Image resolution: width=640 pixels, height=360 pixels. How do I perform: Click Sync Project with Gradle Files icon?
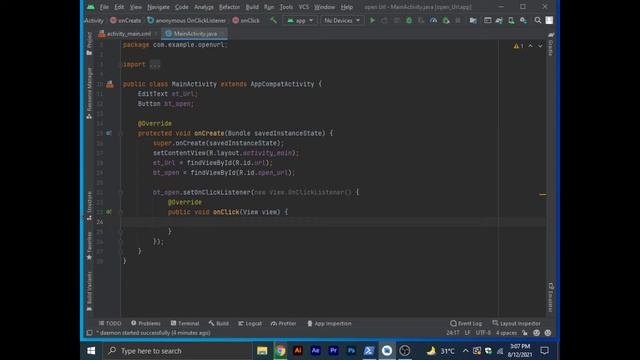[499, 20]
